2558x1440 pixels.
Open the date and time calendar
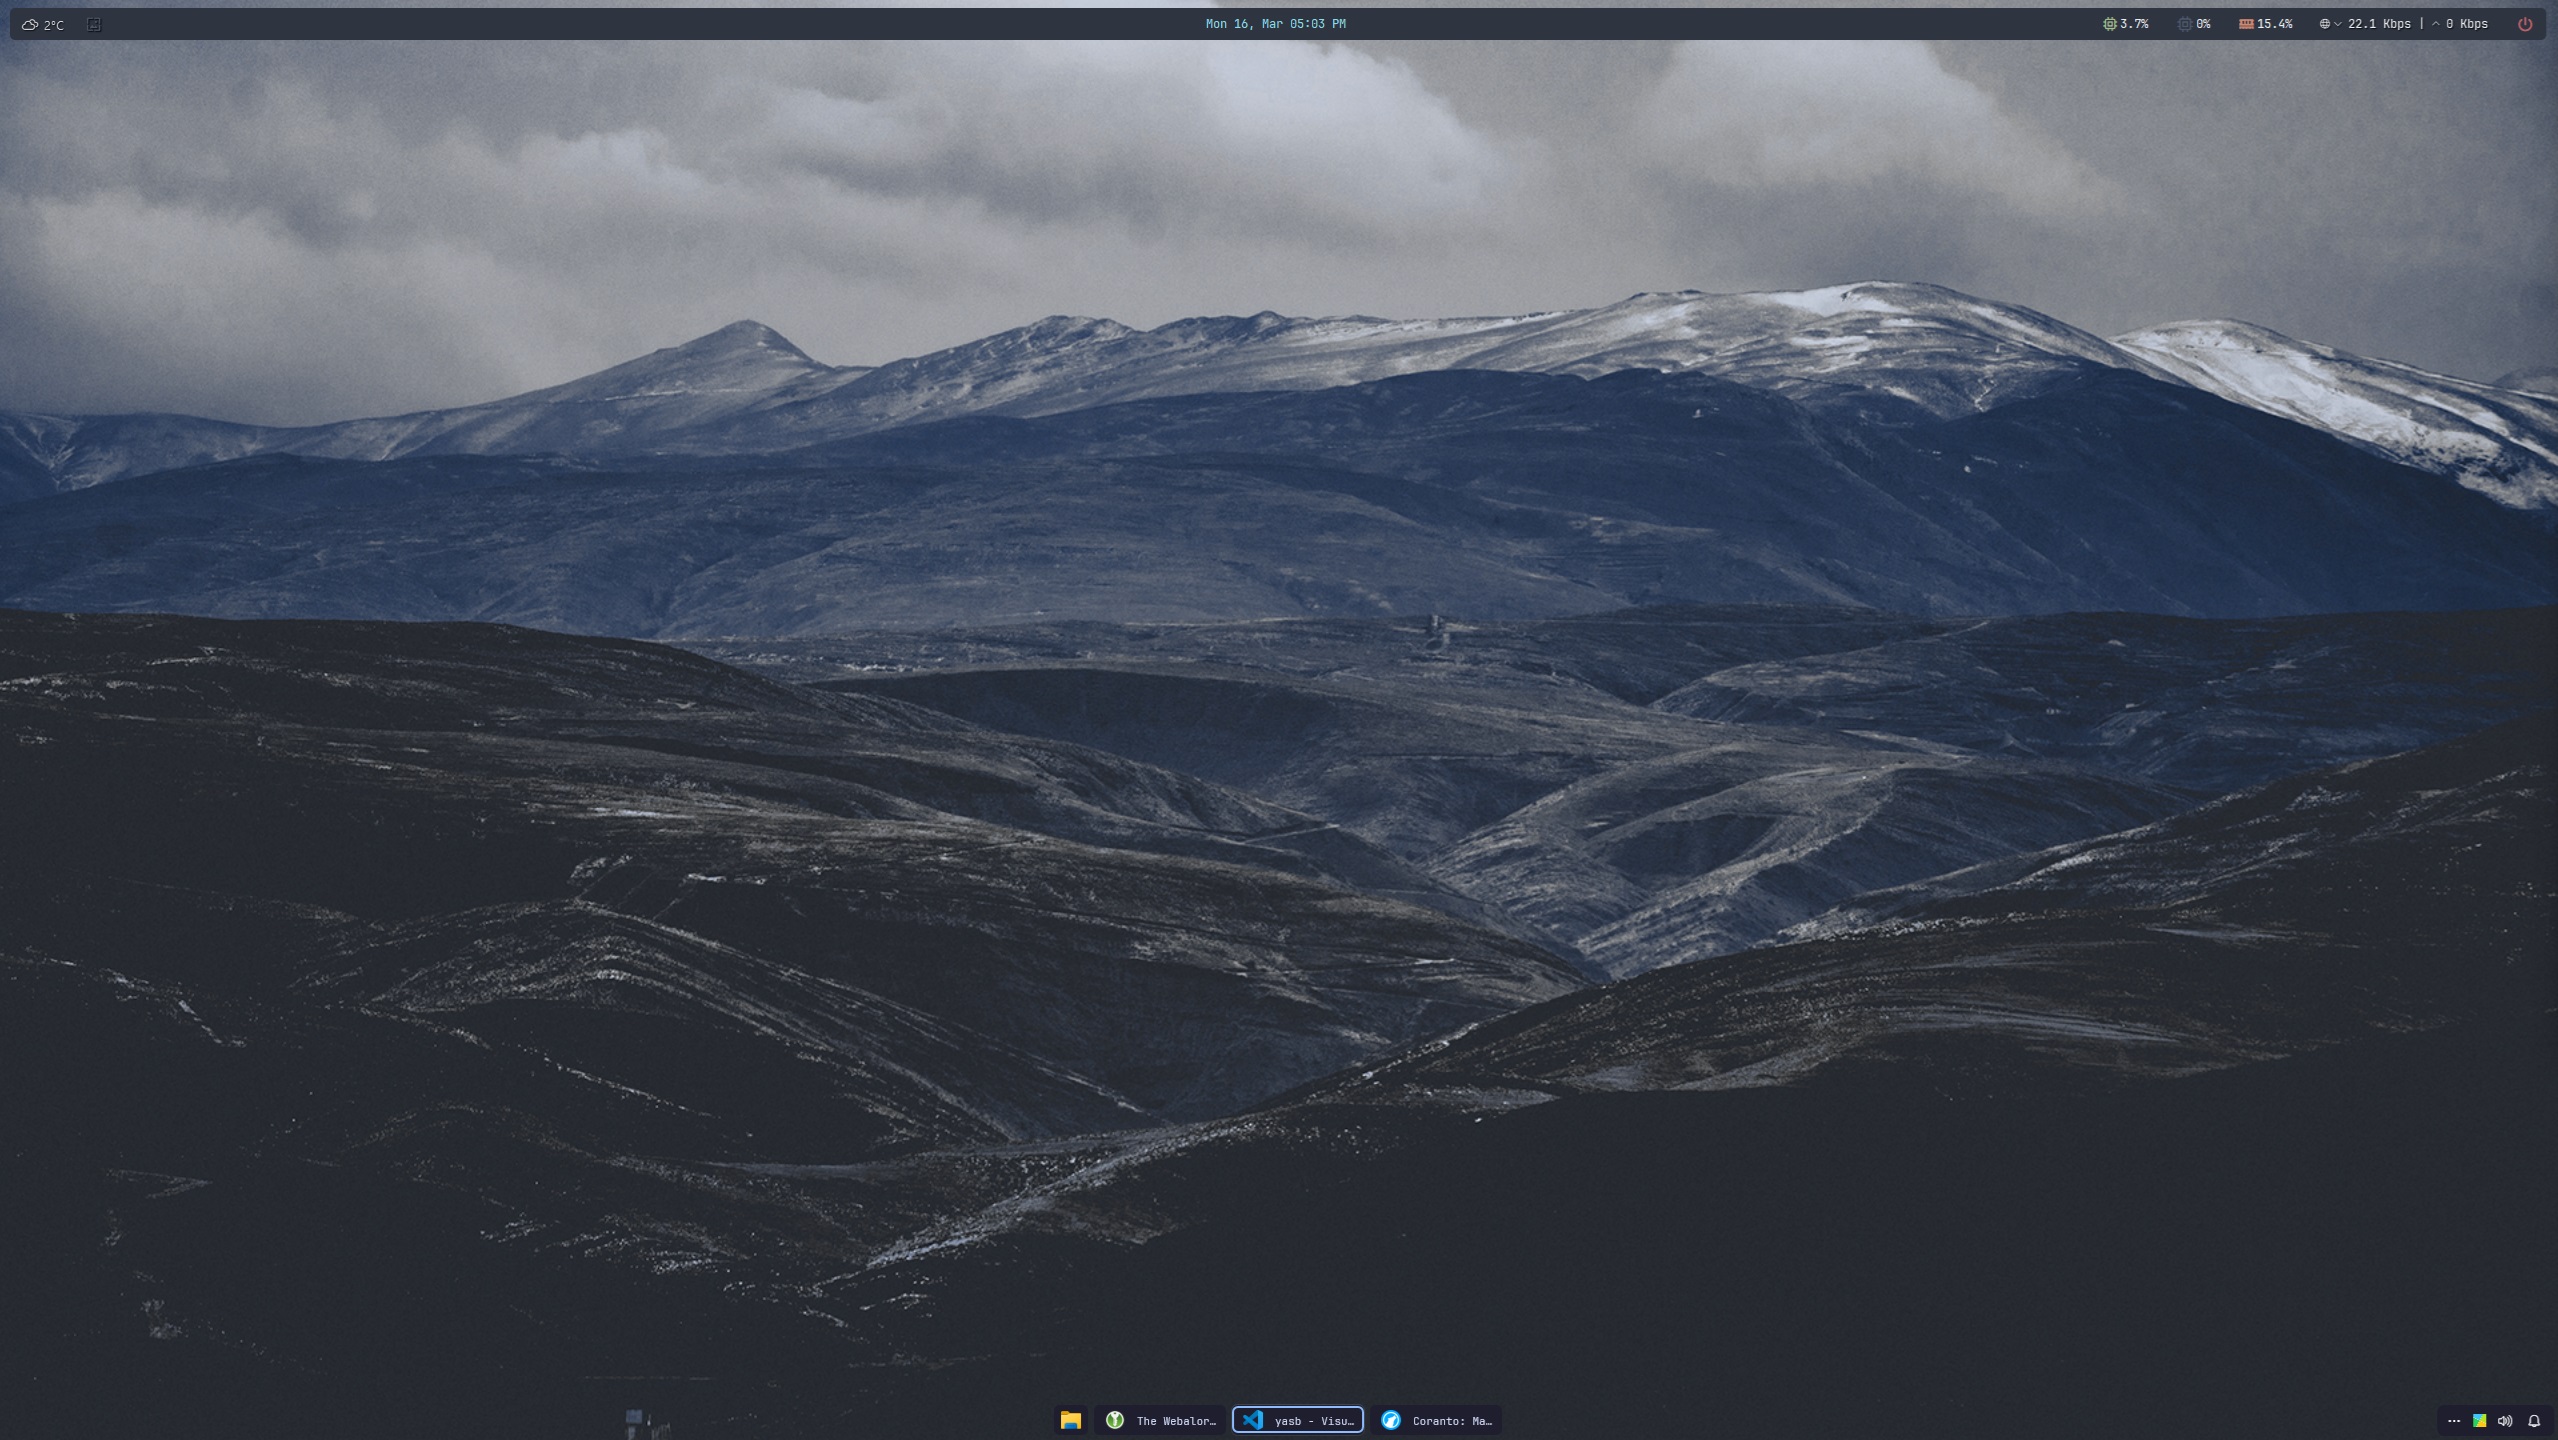(x=1275, y=24)
